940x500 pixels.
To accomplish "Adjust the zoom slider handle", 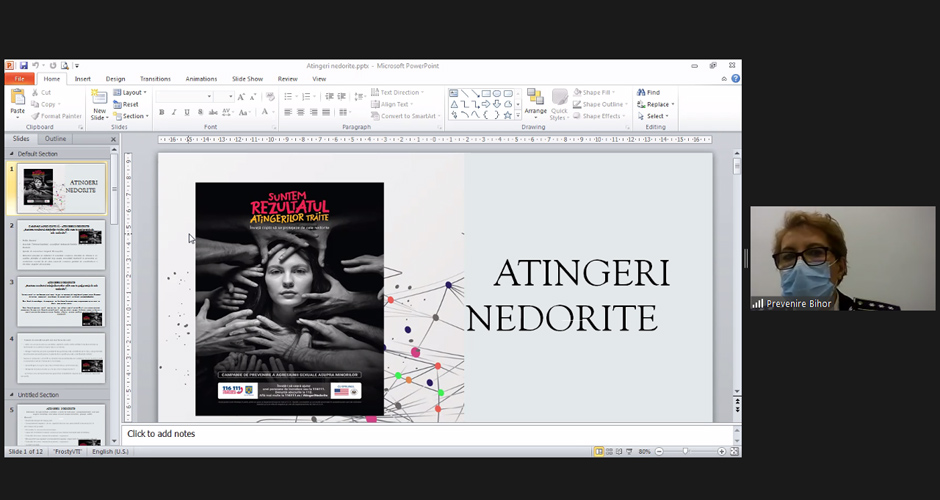I will [685, 451].
